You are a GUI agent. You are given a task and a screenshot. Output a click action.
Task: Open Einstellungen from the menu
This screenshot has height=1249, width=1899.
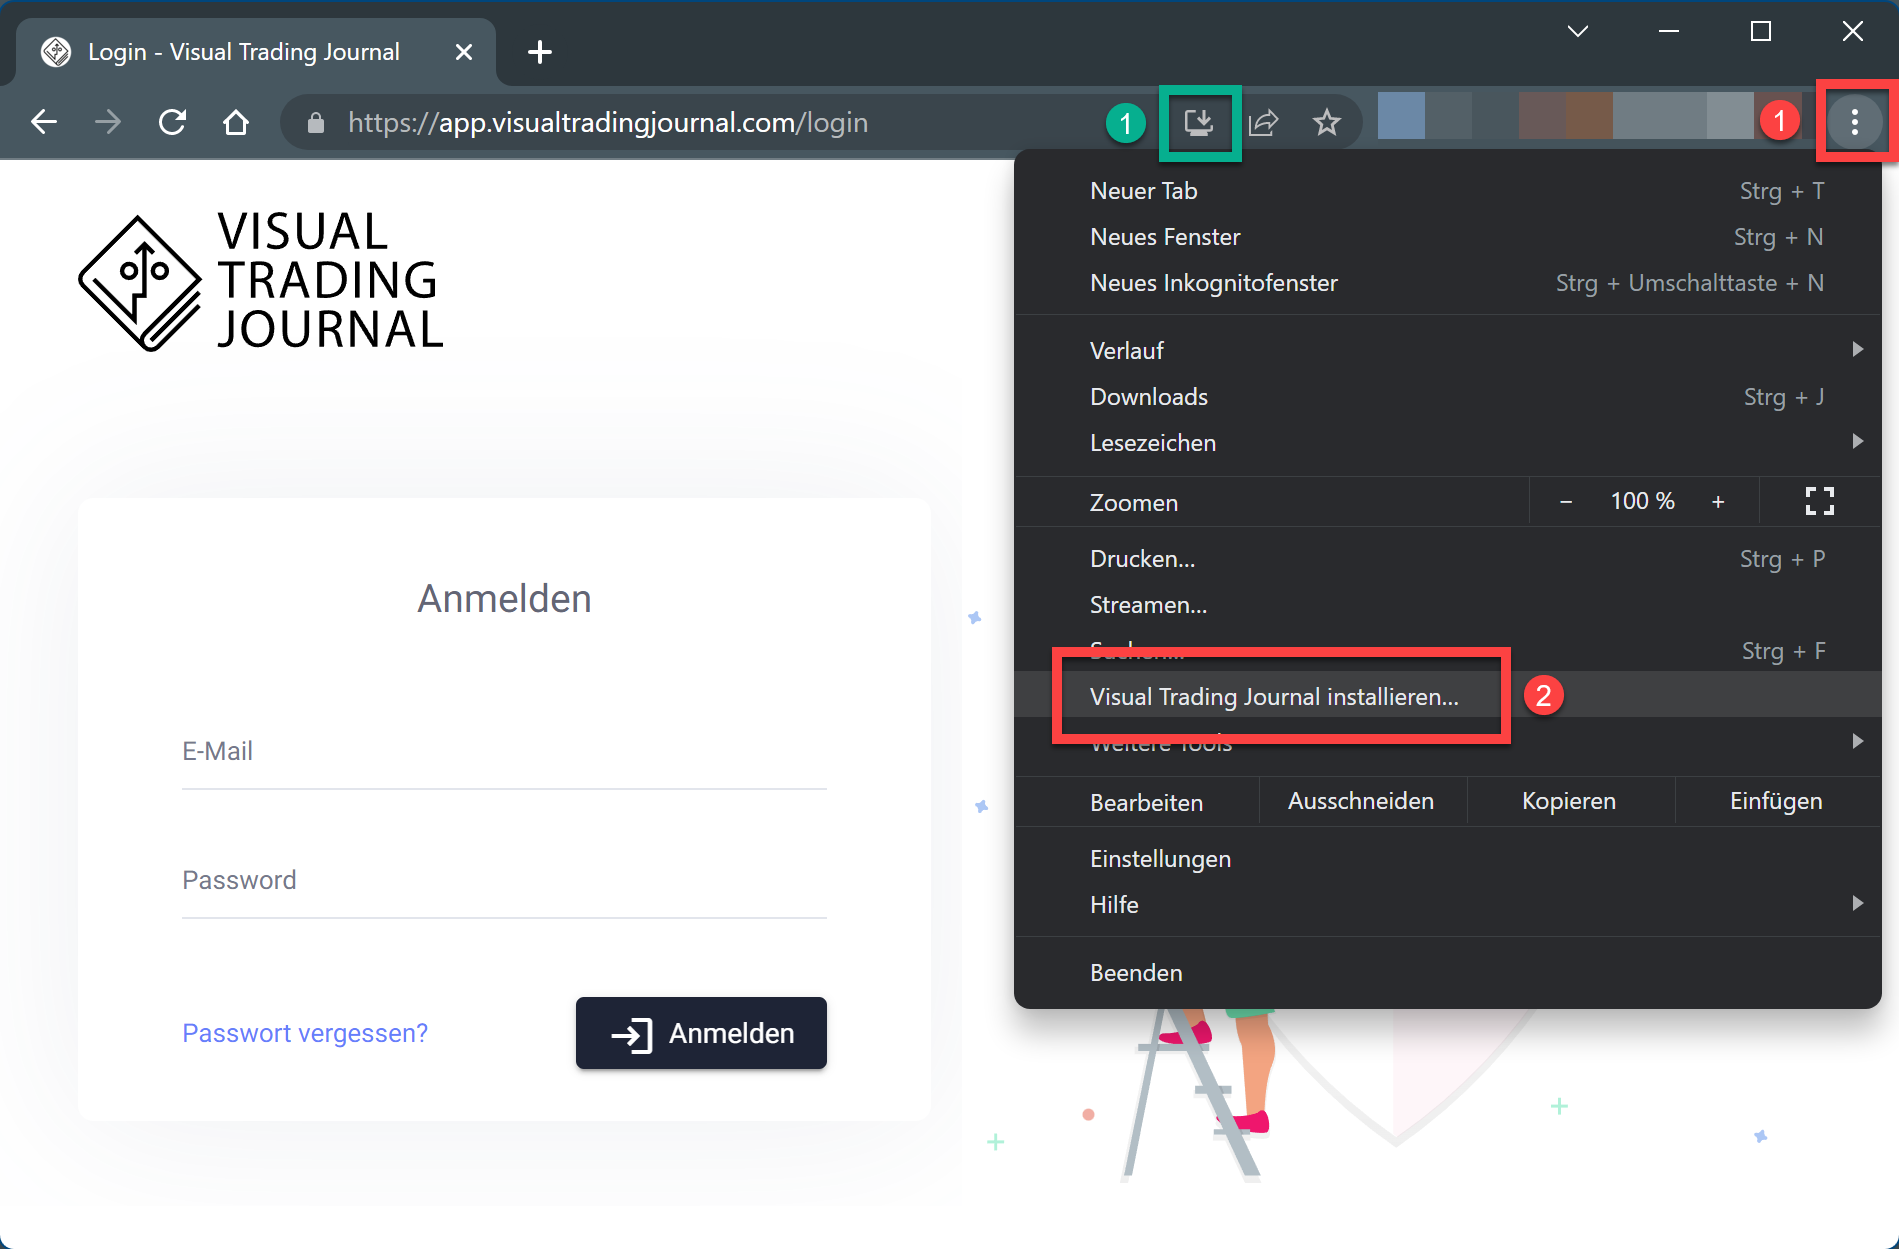[1448, 859]
